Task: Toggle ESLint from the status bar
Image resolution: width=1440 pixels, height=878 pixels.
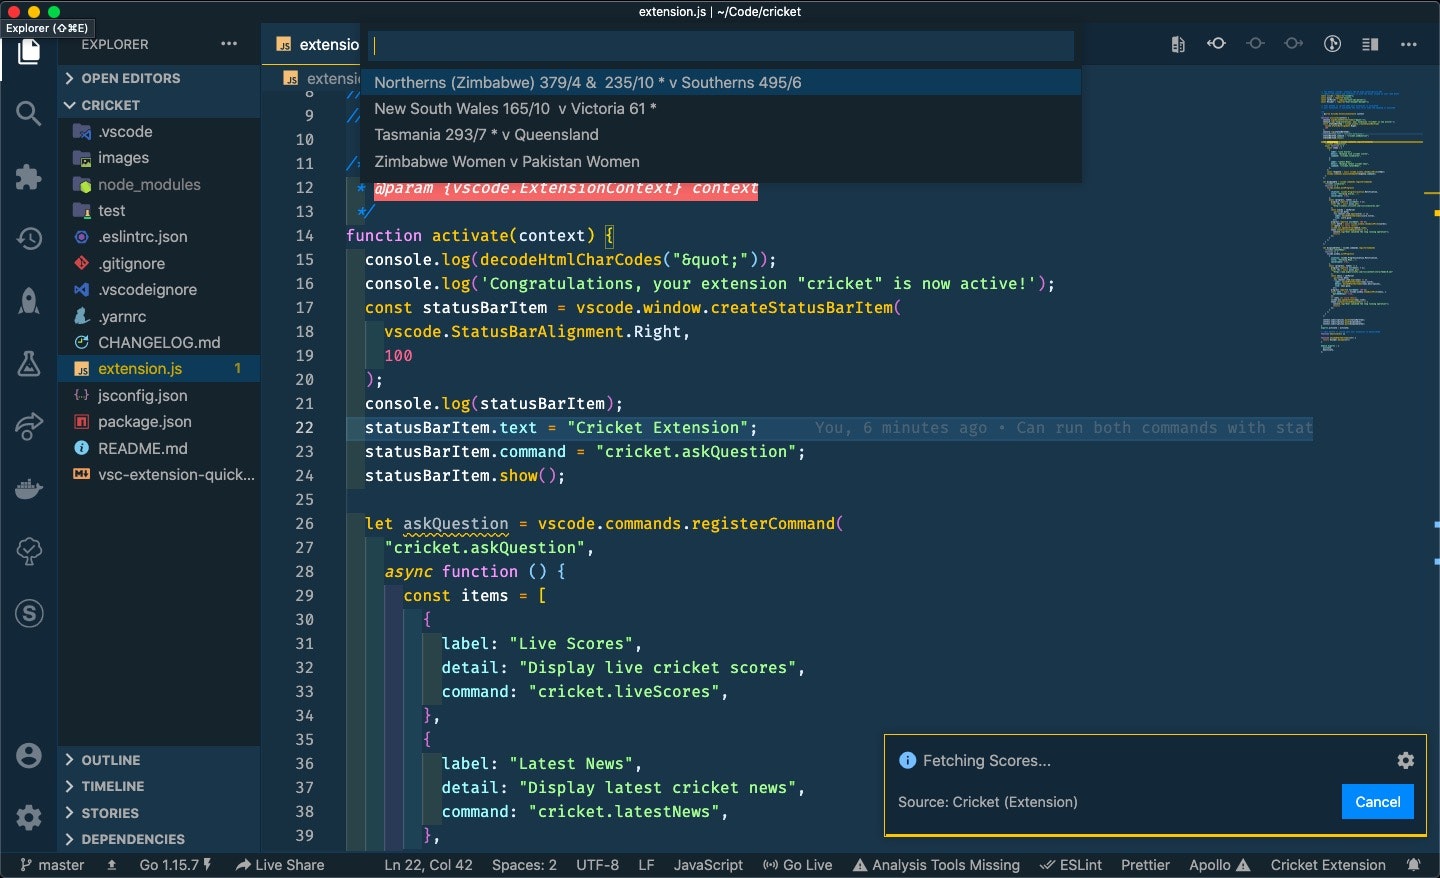Action: click(1070, 865)
